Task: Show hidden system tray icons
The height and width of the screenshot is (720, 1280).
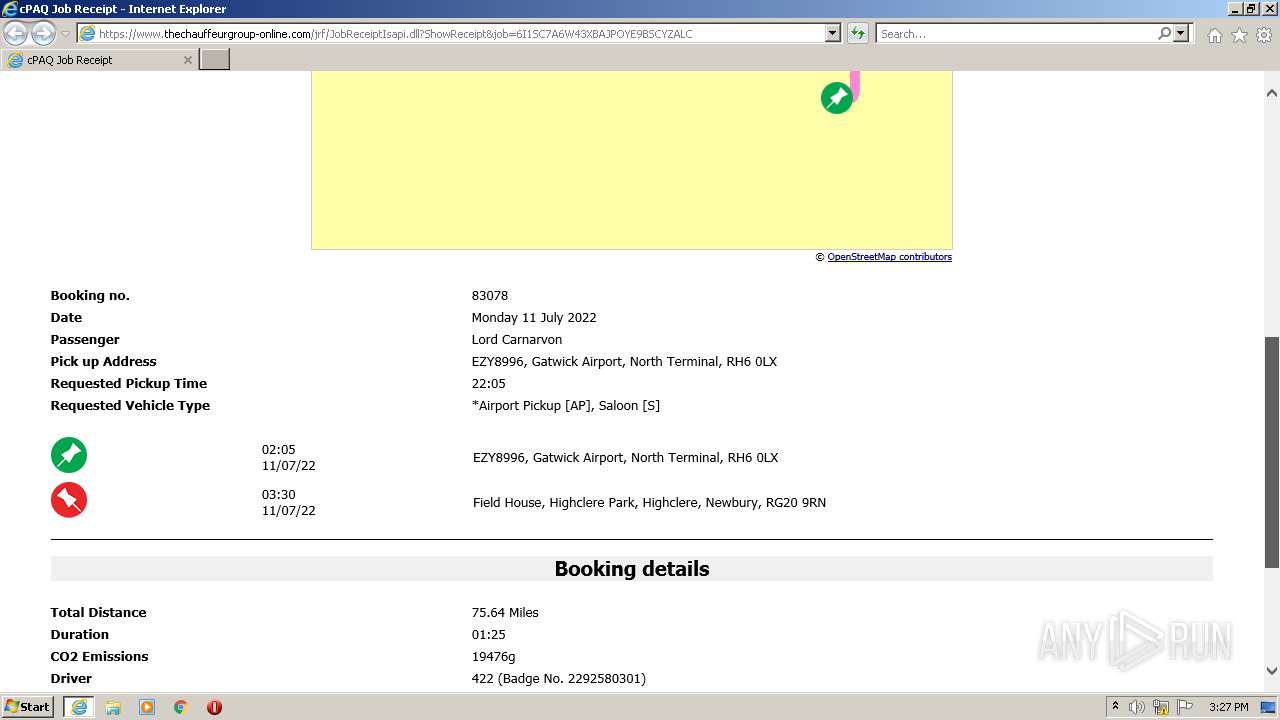Action: click(x=1115, y=707)
